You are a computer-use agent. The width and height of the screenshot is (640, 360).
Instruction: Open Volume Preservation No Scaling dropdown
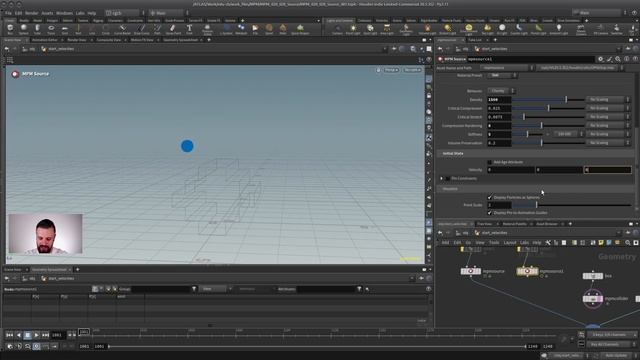608,143
